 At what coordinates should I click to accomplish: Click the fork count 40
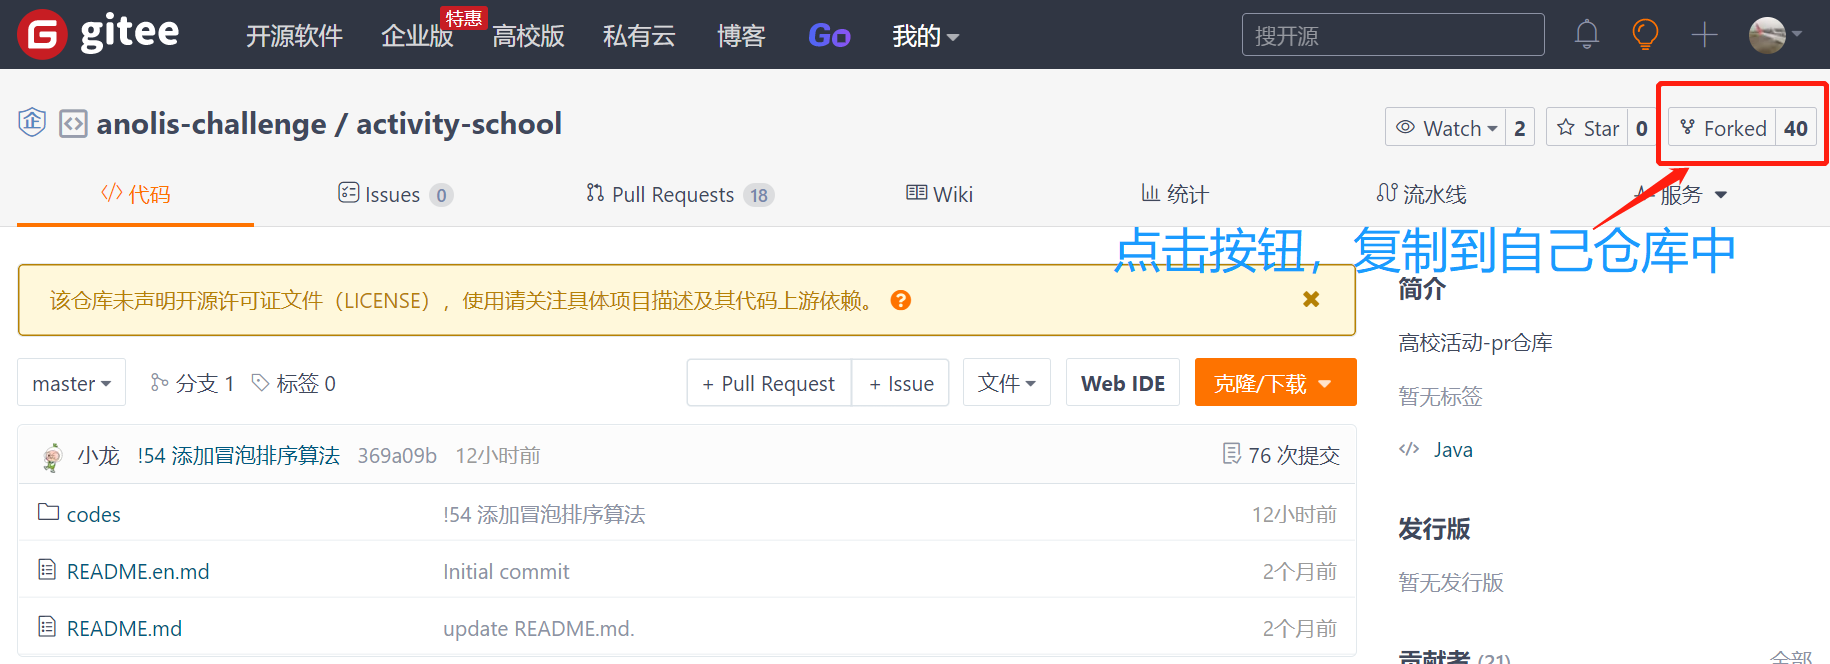pos(1796,128)
